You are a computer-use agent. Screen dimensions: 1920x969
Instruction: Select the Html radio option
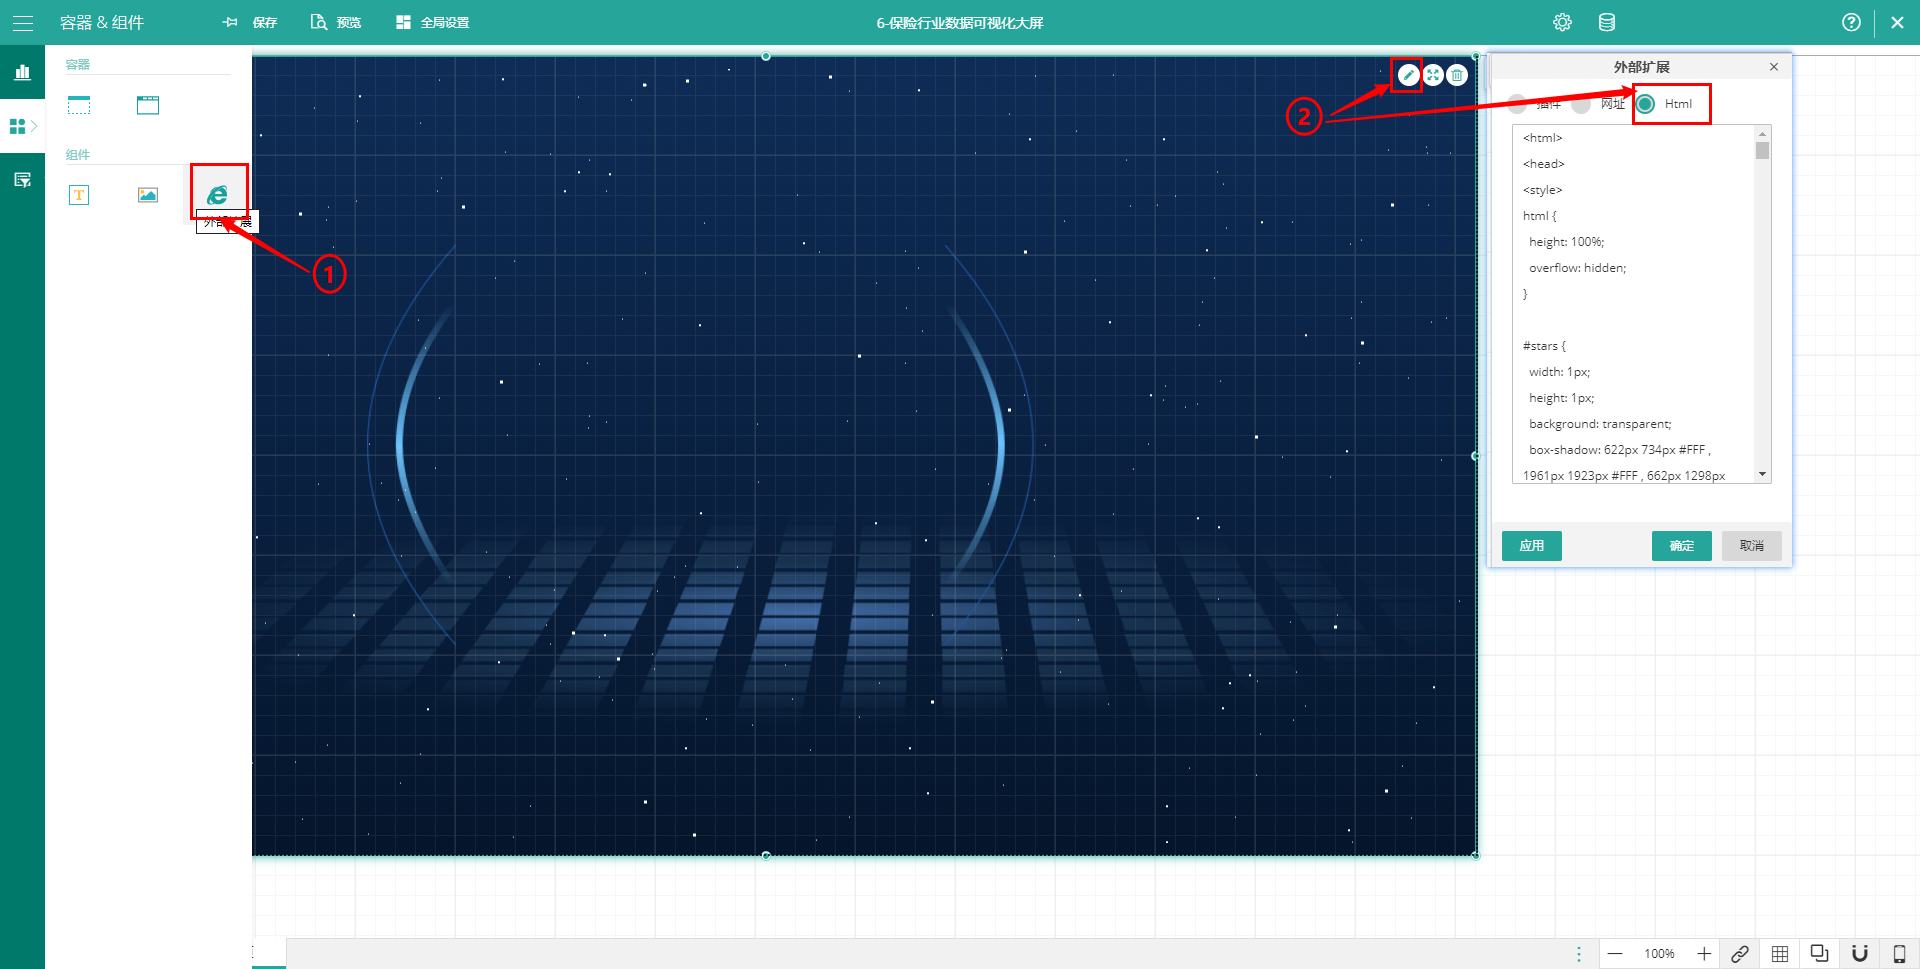tap(1646, 104)
